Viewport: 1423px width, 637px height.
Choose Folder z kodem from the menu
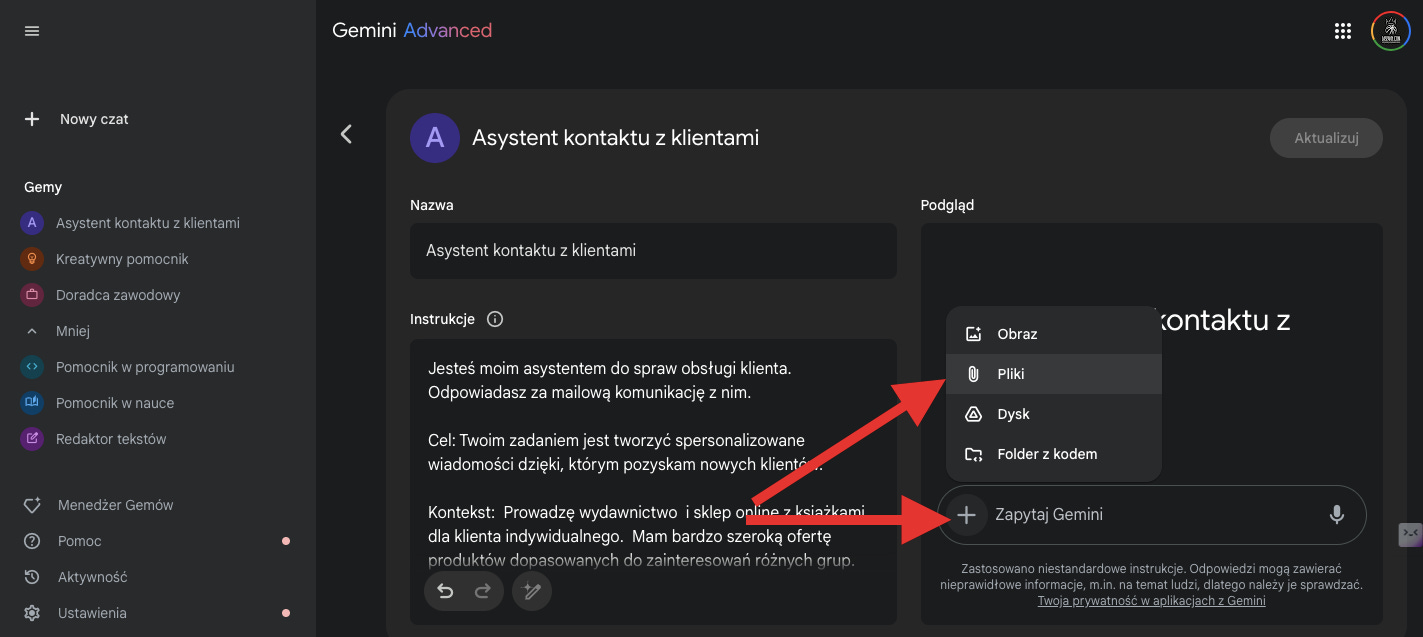coord(1054,454)
